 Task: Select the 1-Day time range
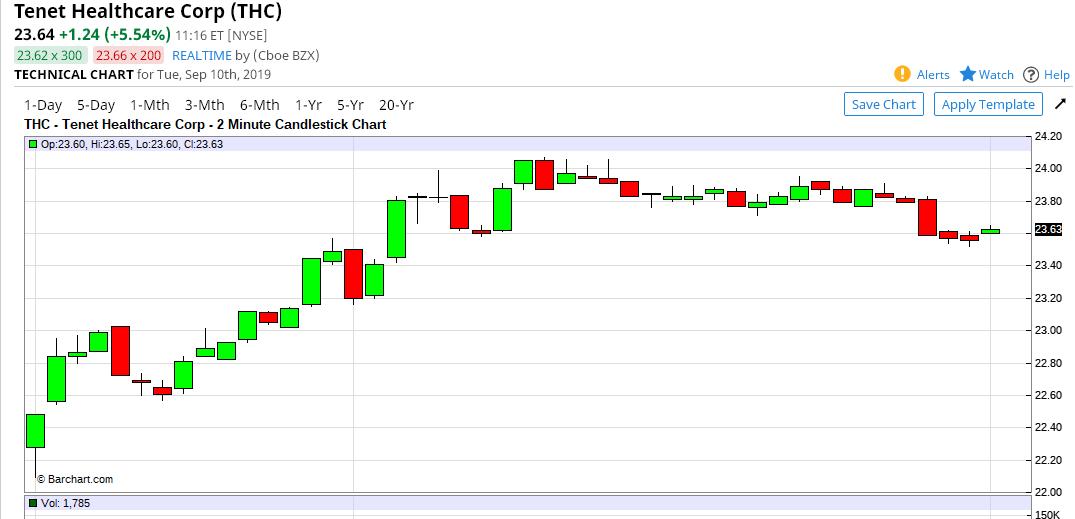43,105
